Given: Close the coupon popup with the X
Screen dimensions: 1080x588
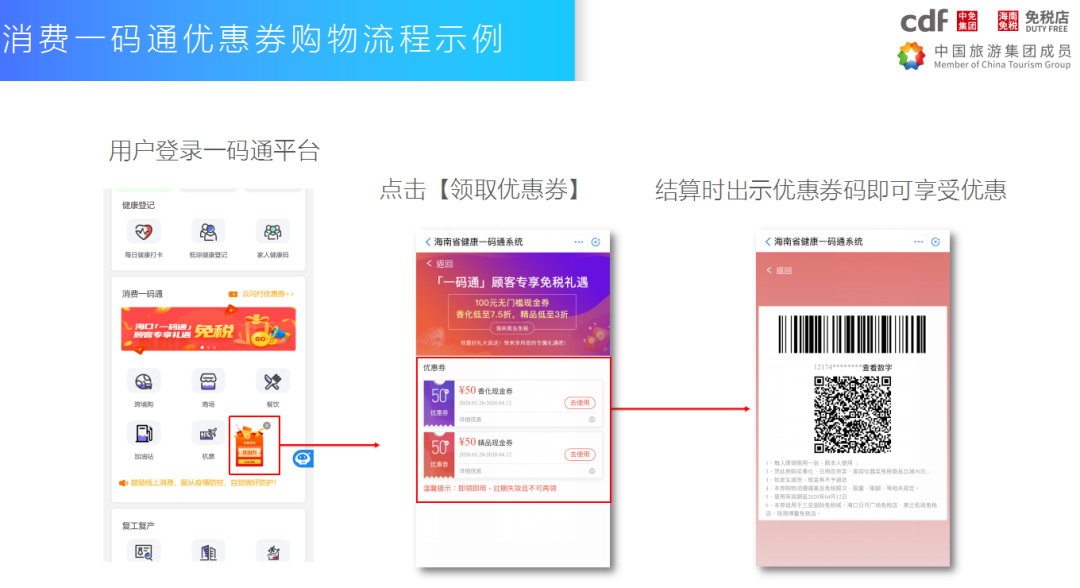Looking at the screenshot, I should [x=267, y=425].
